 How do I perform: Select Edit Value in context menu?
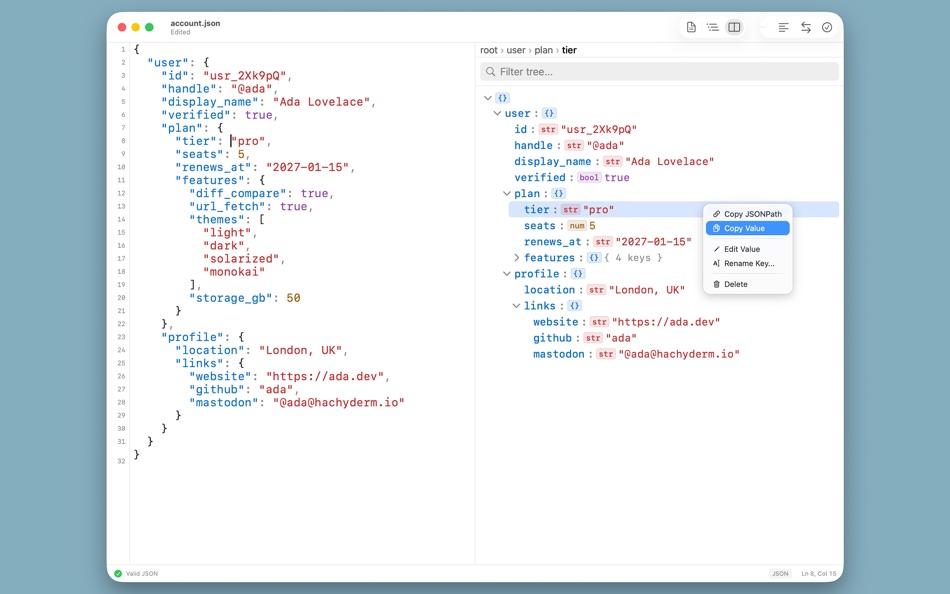point(748,249)
